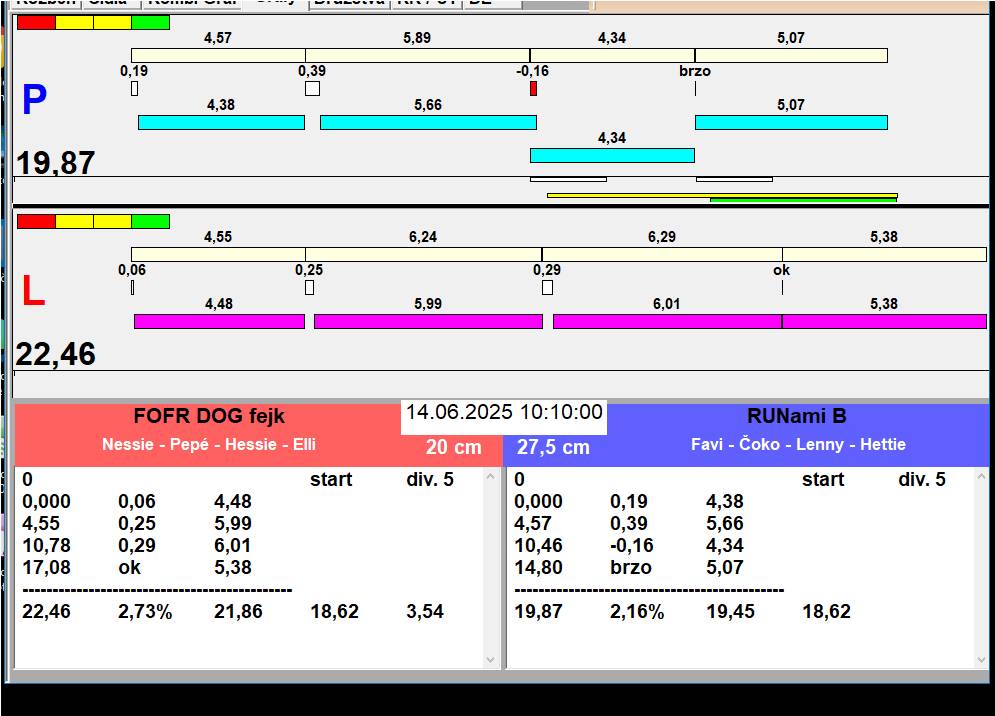Click the cyan 4,38 run bar

coord(221,123)
